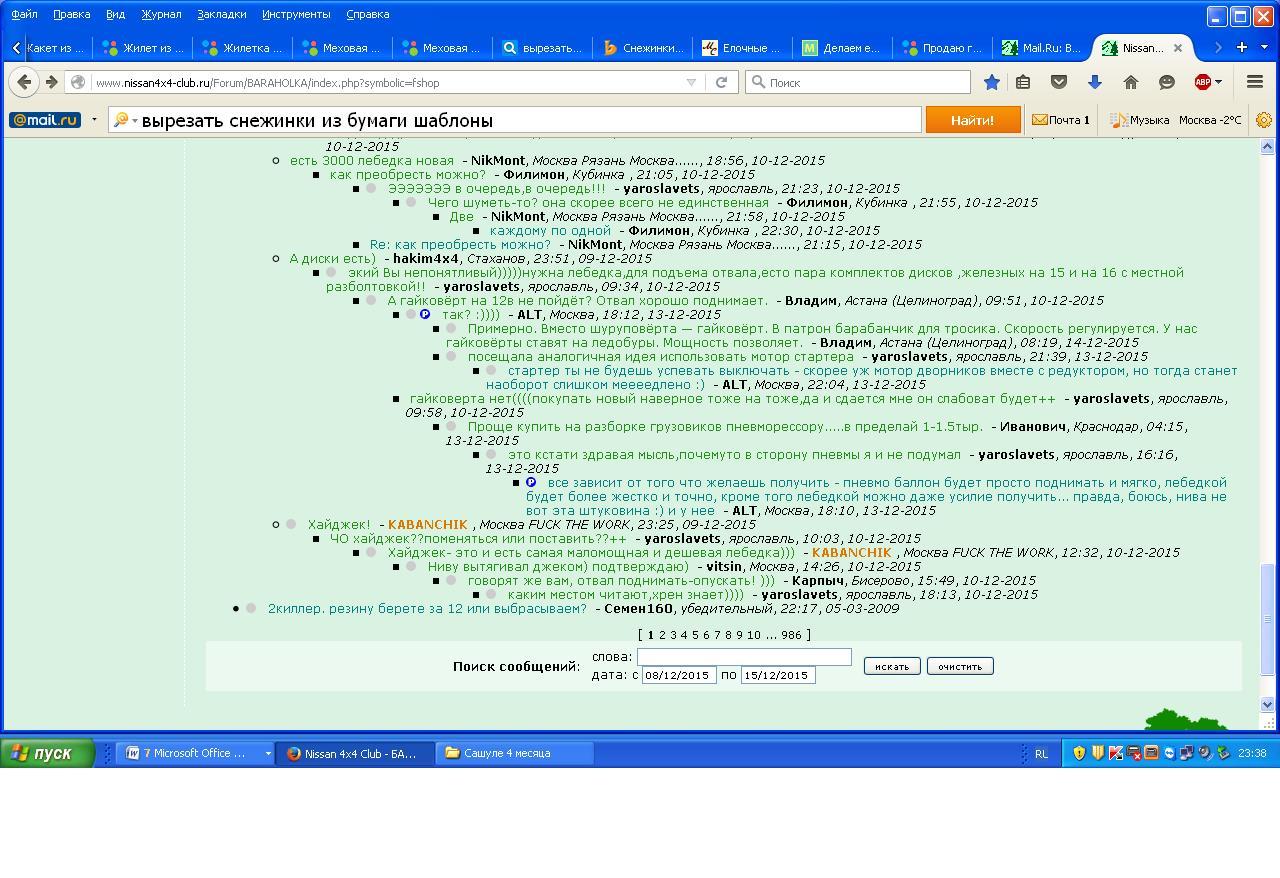
Task: Open the downloads arrow icon
Action: click(1095, 82)
